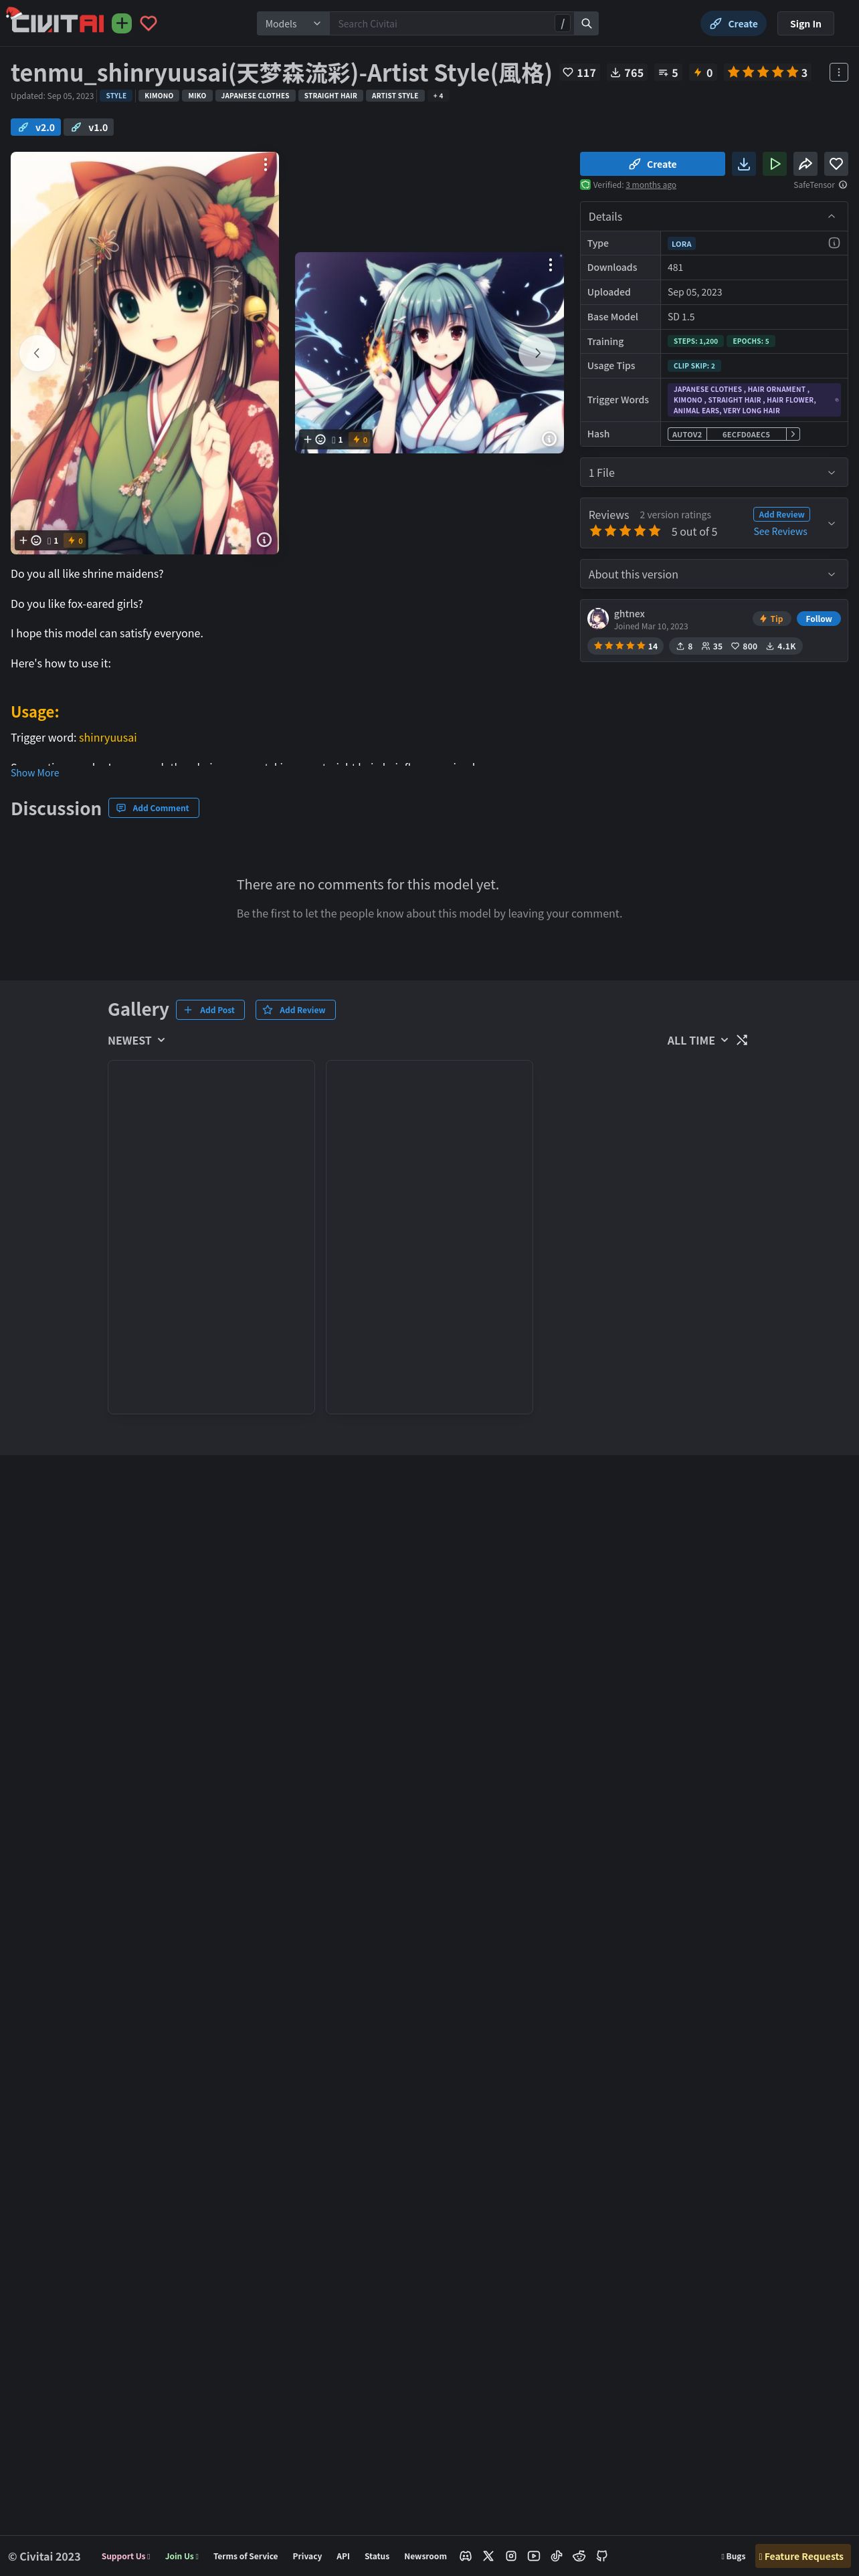Viewport: 859px width, 2576px height.
Task: Open the See Reviews link
Action: [780, 532]
